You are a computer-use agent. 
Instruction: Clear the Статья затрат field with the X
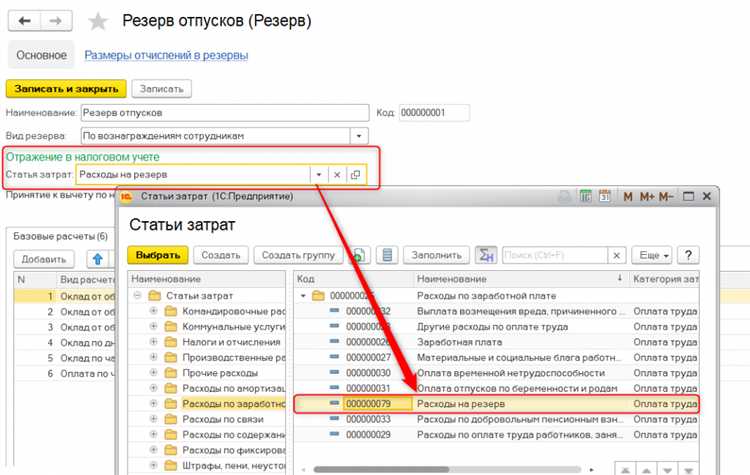(337, 175)
